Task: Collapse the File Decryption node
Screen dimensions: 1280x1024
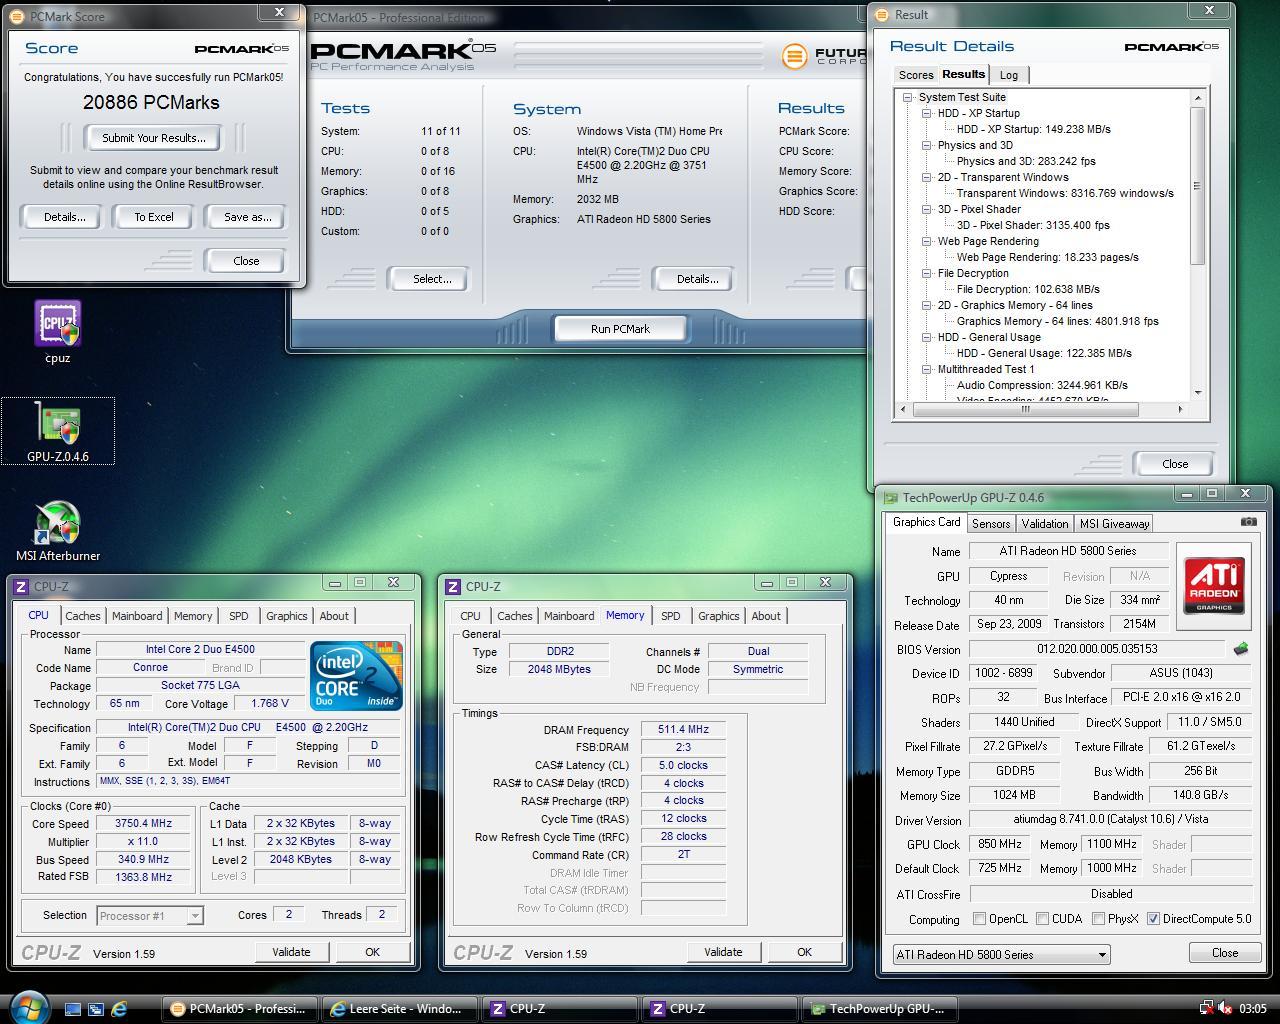Action: point(927,274)
